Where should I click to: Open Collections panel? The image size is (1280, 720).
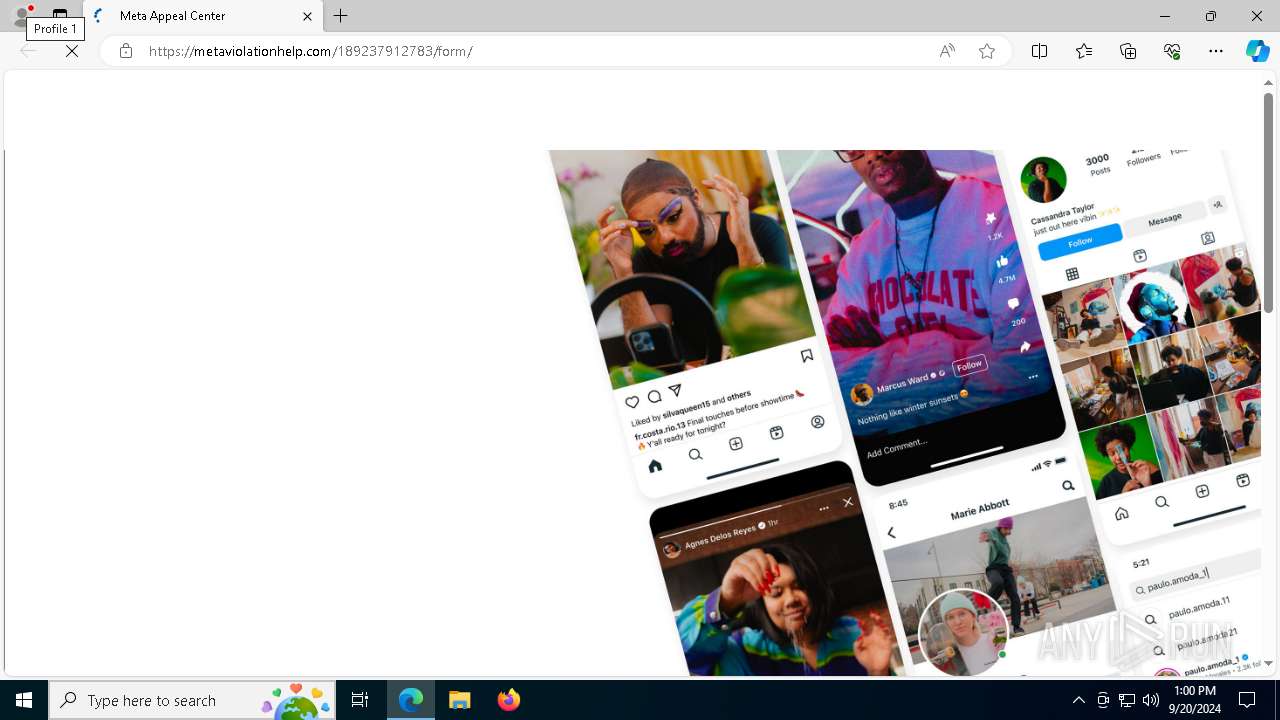point(1128,51)
